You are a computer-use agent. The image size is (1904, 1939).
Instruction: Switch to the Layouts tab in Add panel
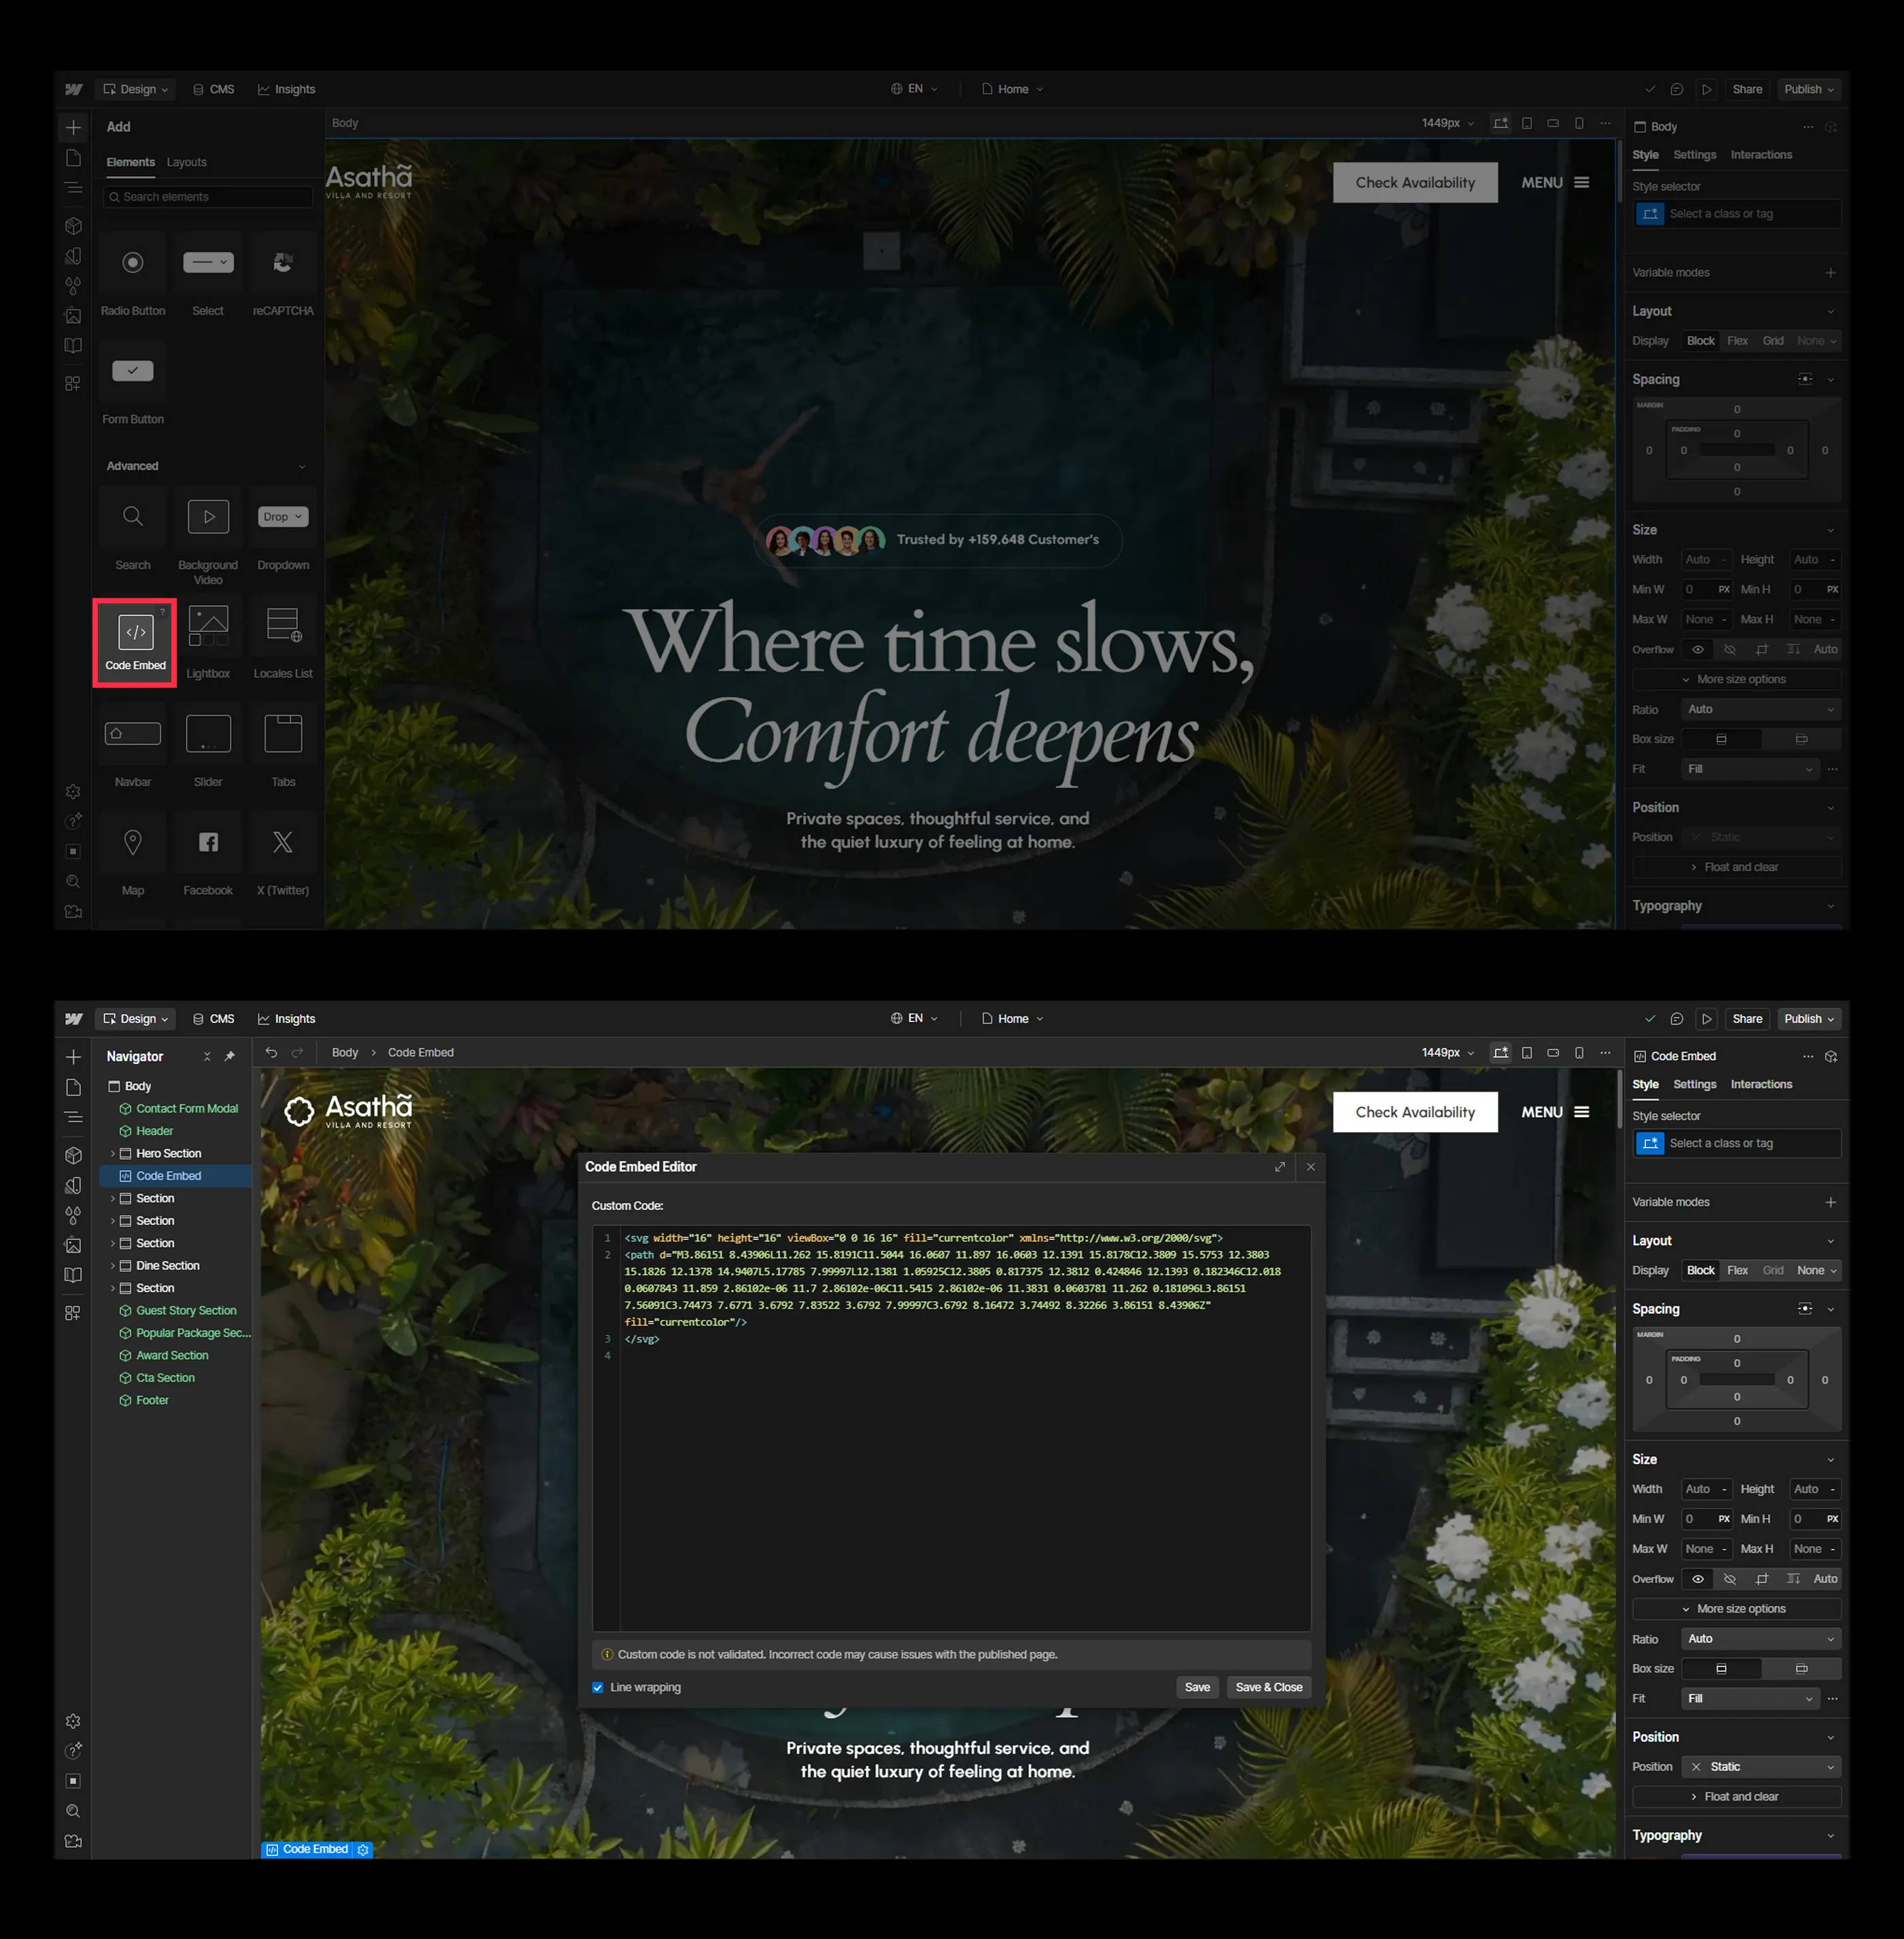click(186, 162)
